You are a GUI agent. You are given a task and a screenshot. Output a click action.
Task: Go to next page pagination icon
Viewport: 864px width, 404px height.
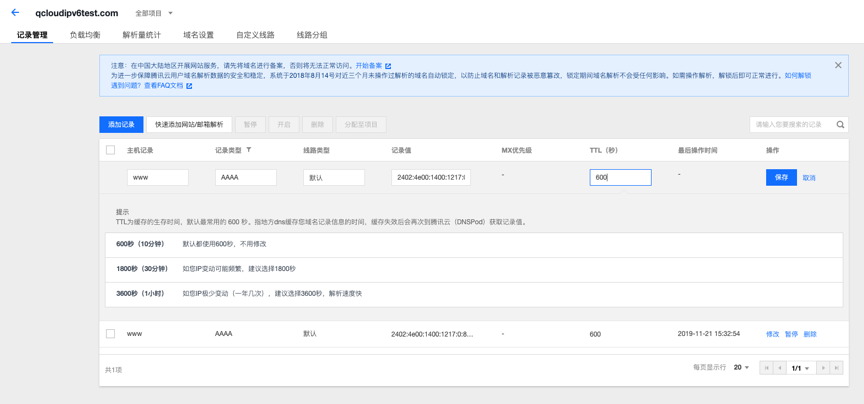[823, 368]
